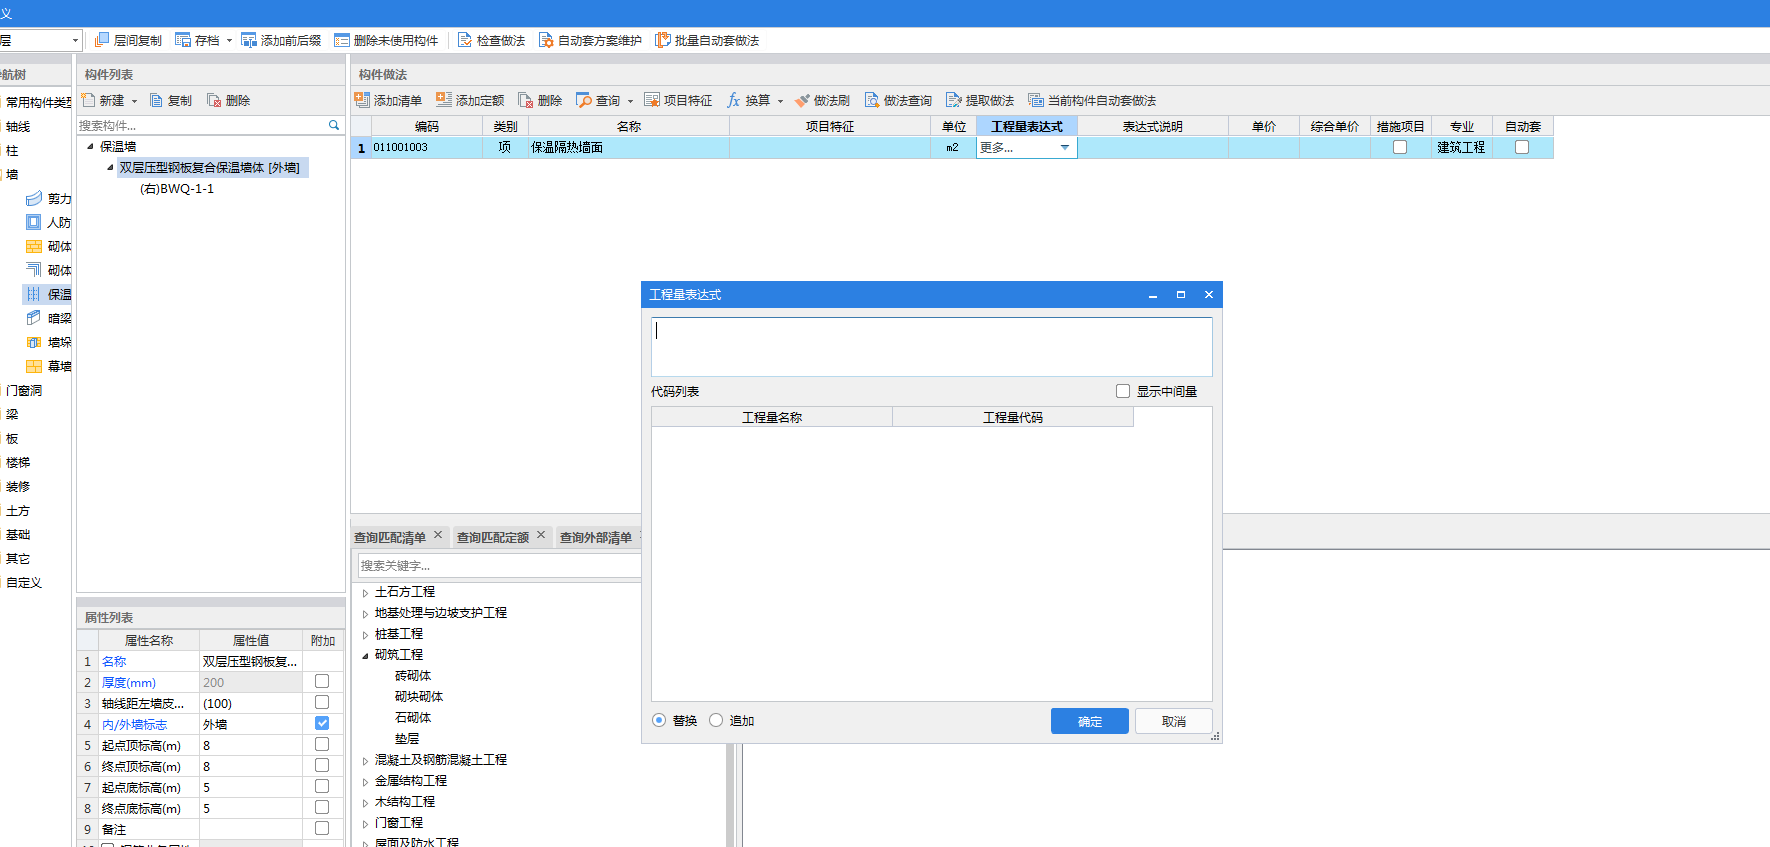Select 自定义 in the navigation tree
The image size is (1770, 847).
(24, 582)
